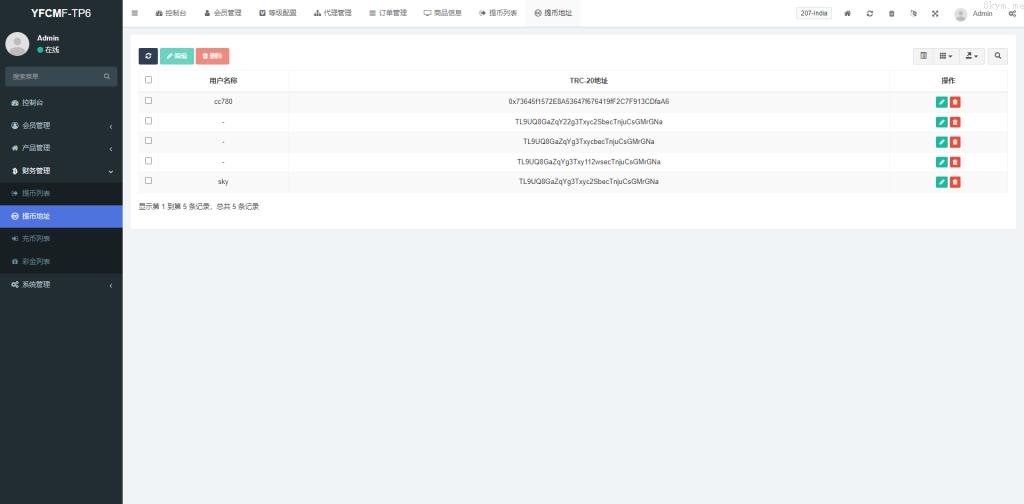The width and height of the screenshot is (1024, 504).
Task: Switch to the 订单管理 top tab
Action: [x=387, y=13]
